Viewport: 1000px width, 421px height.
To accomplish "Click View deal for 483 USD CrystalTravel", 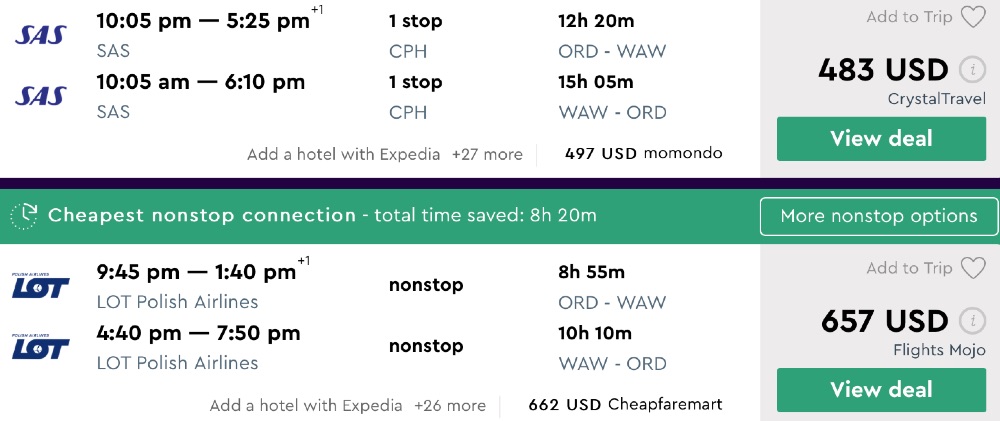I will [x=881, y=138].
